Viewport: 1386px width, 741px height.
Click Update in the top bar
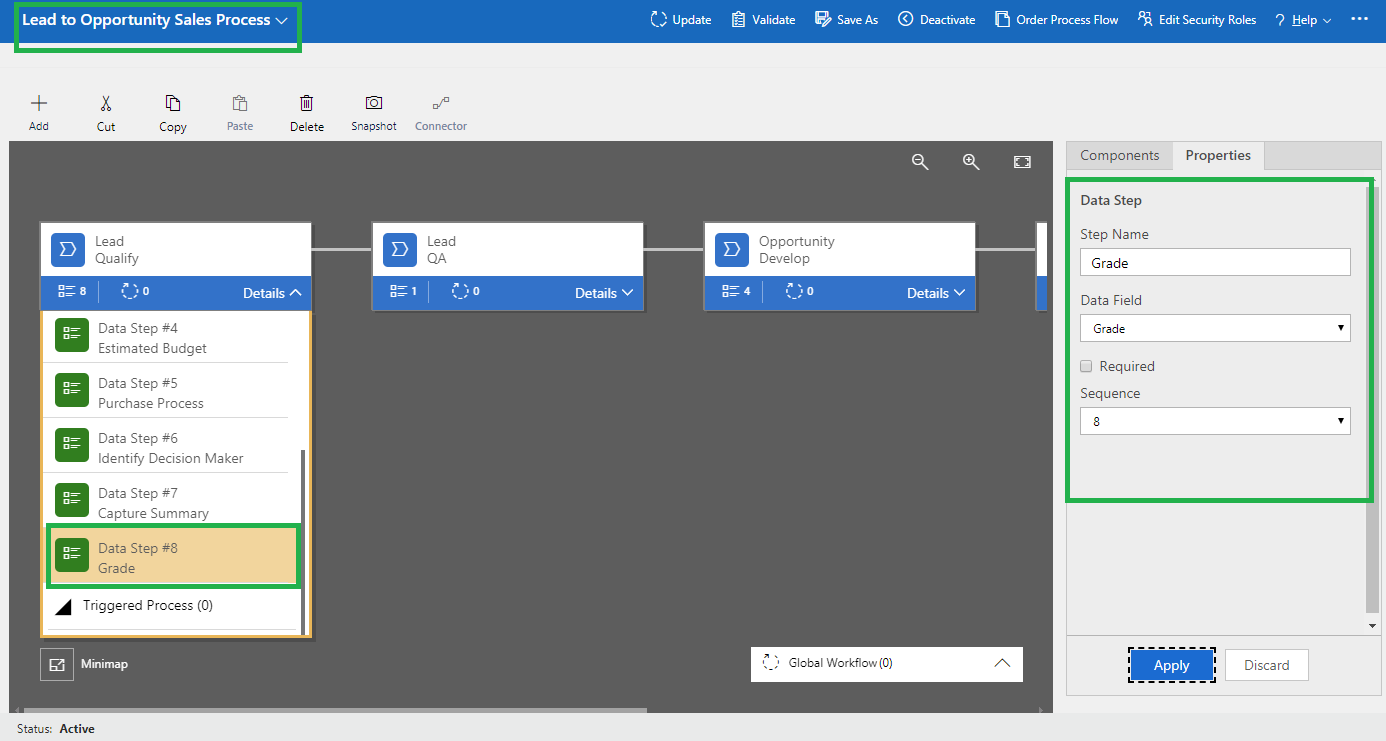pos(681,20)
